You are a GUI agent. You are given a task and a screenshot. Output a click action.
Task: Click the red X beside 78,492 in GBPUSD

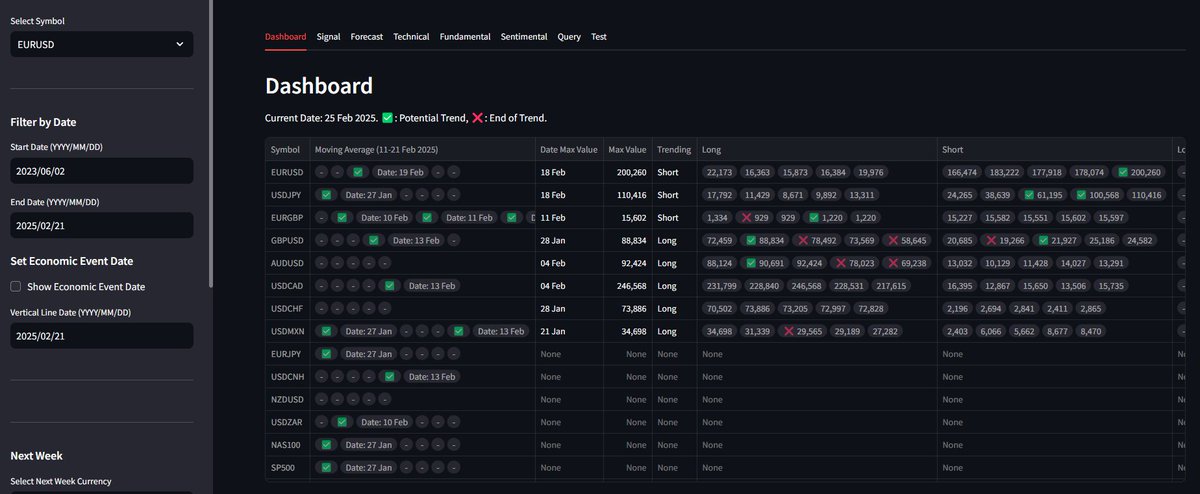(x=804, y=240)
